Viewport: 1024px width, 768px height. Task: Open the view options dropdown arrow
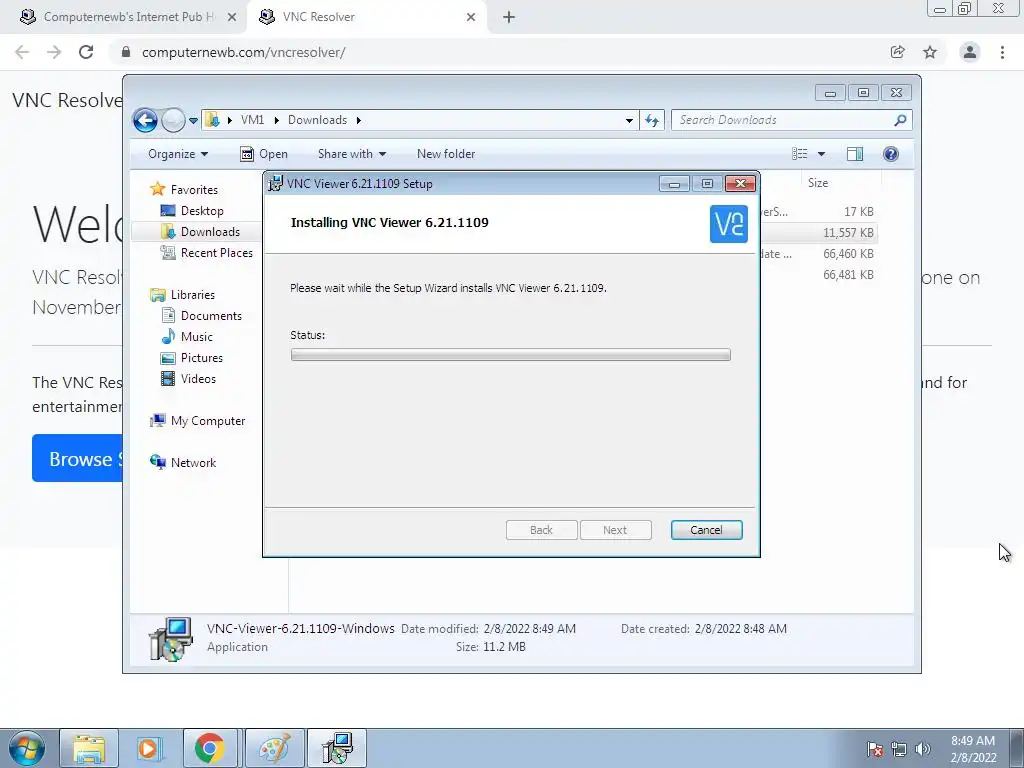tap(822, 154)
